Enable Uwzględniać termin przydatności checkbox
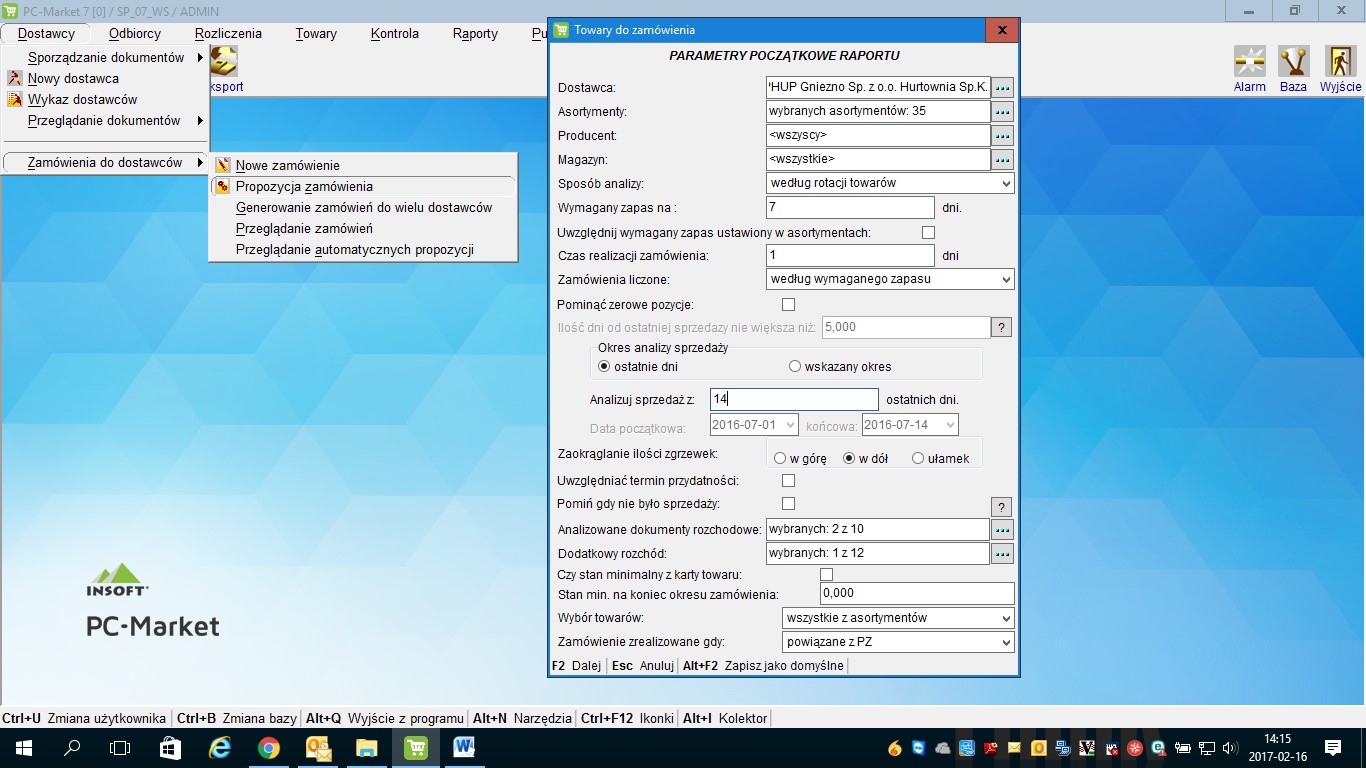Image resolution: width=1366 pixels, height=768 pixels. pyautogui.click(x=788, y=481)
